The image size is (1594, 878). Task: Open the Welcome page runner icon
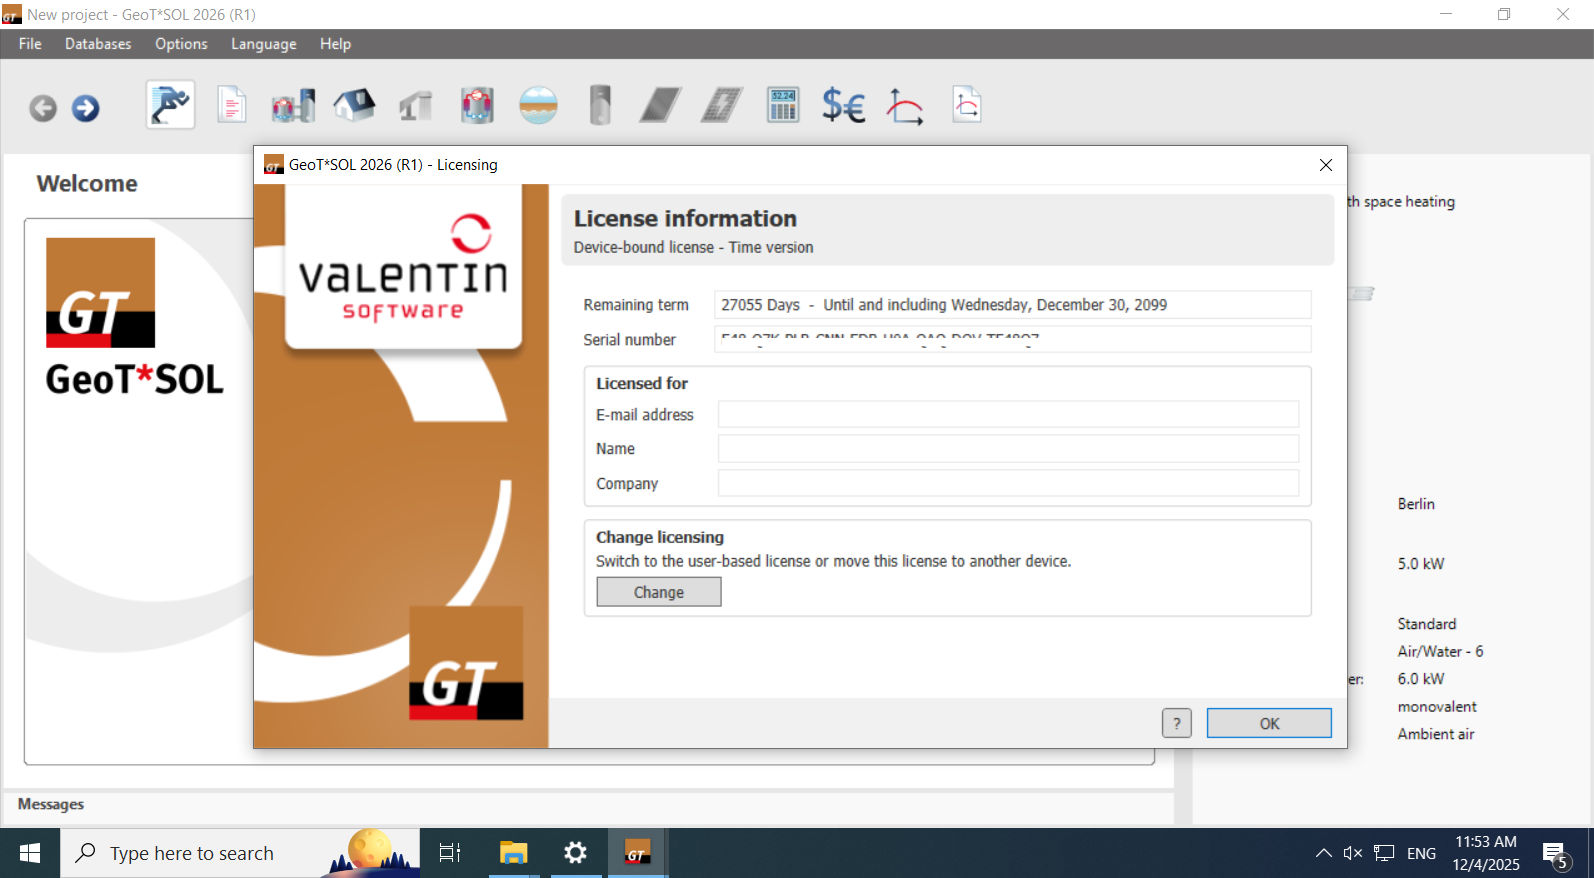(170, 105)
